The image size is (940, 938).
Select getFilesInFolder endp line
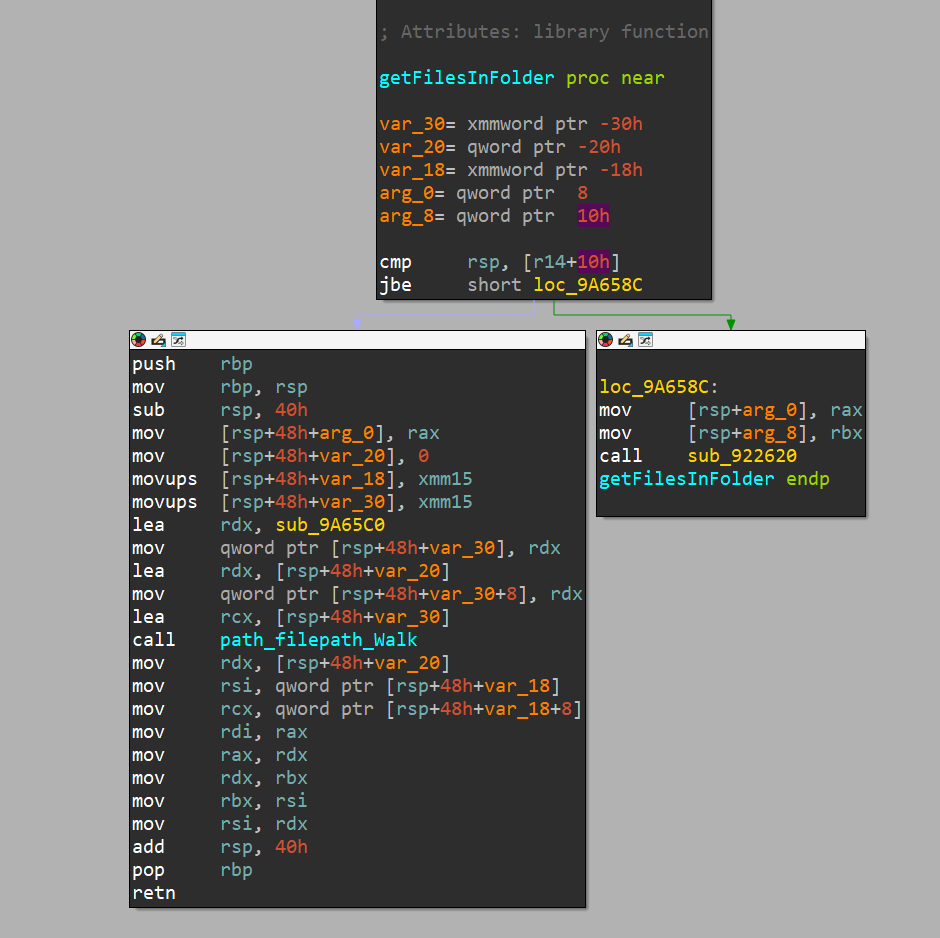tap(714, 479)
